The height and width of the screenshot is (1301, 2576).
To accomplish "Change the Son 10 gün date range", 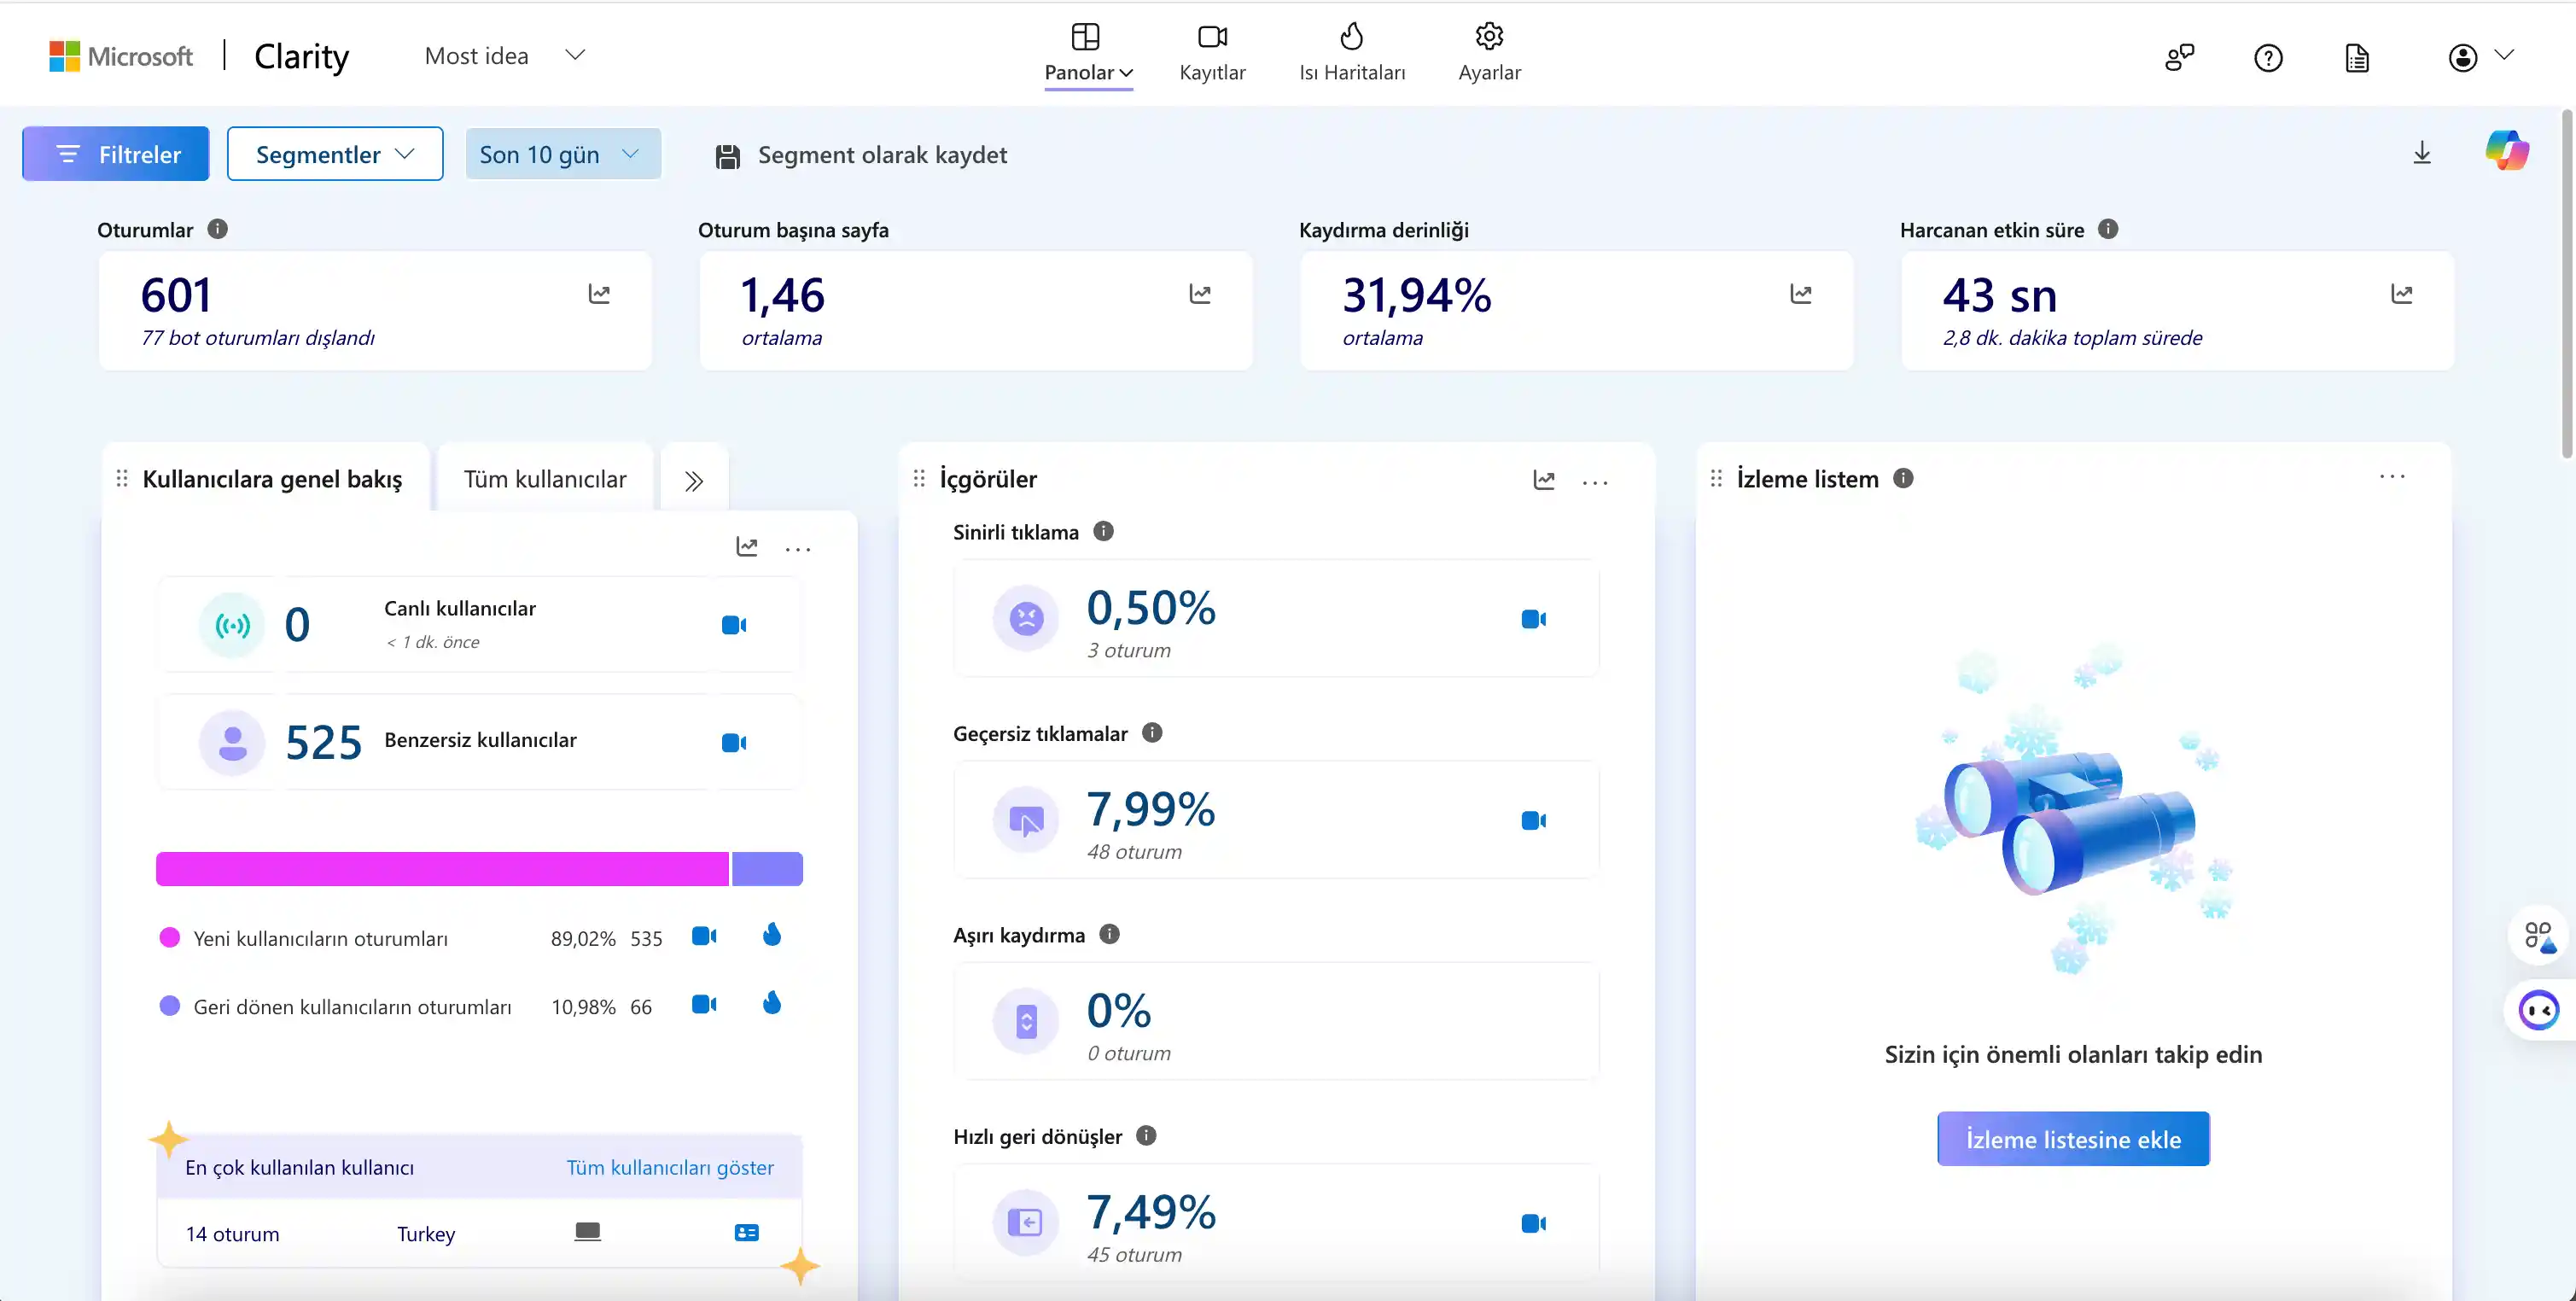I will click(563, 154).
